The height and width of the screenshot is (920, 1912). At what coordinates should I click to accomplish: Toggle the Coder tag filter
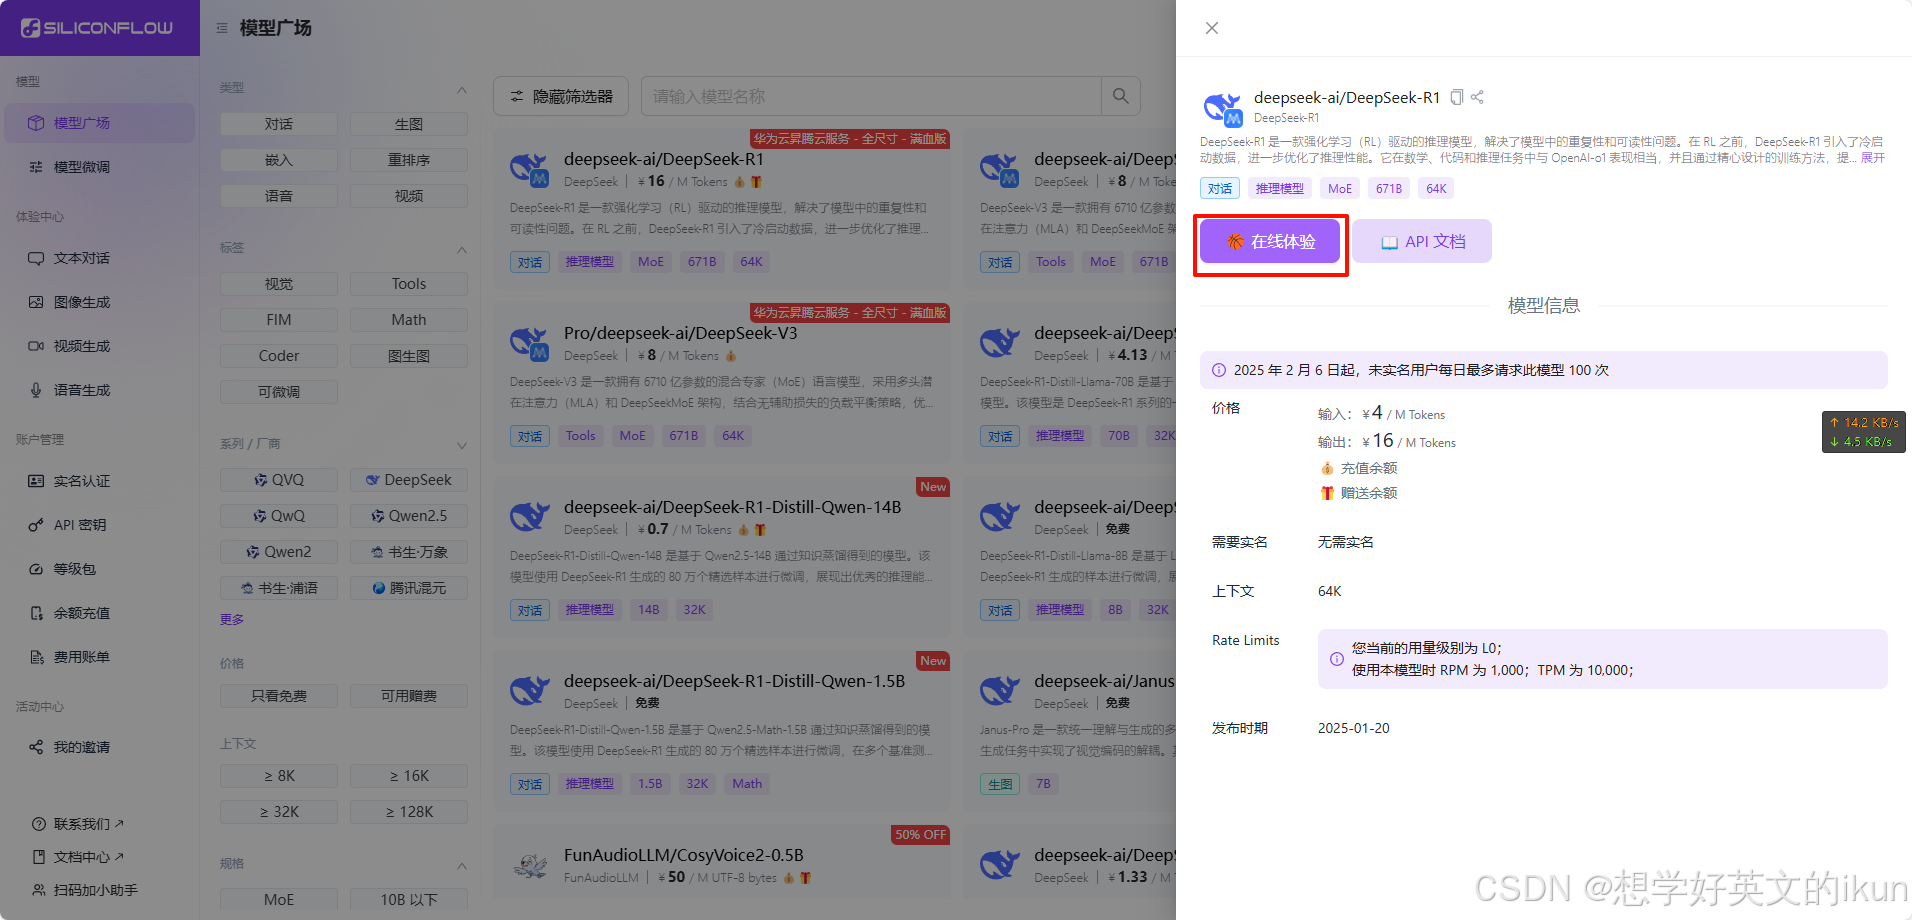279,356
